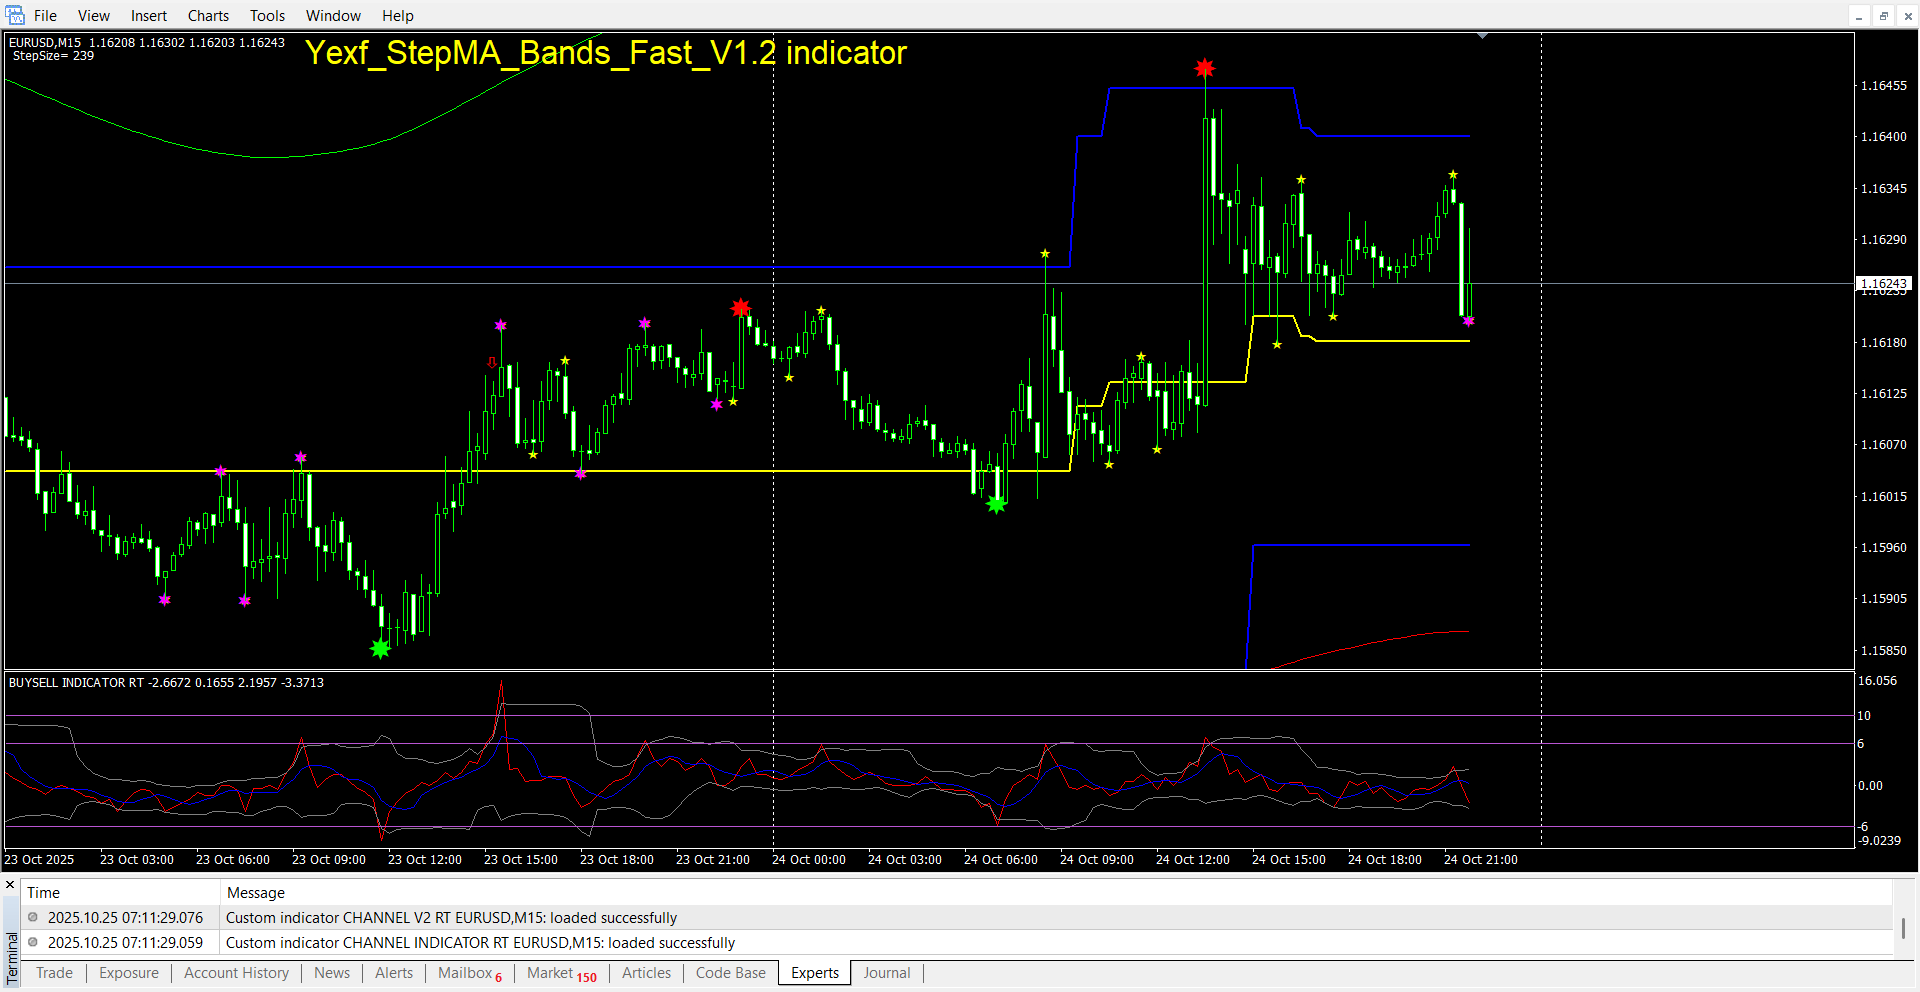Open the Insert menu
Viewport: 1920px width, 992px height.
(148, 16)
